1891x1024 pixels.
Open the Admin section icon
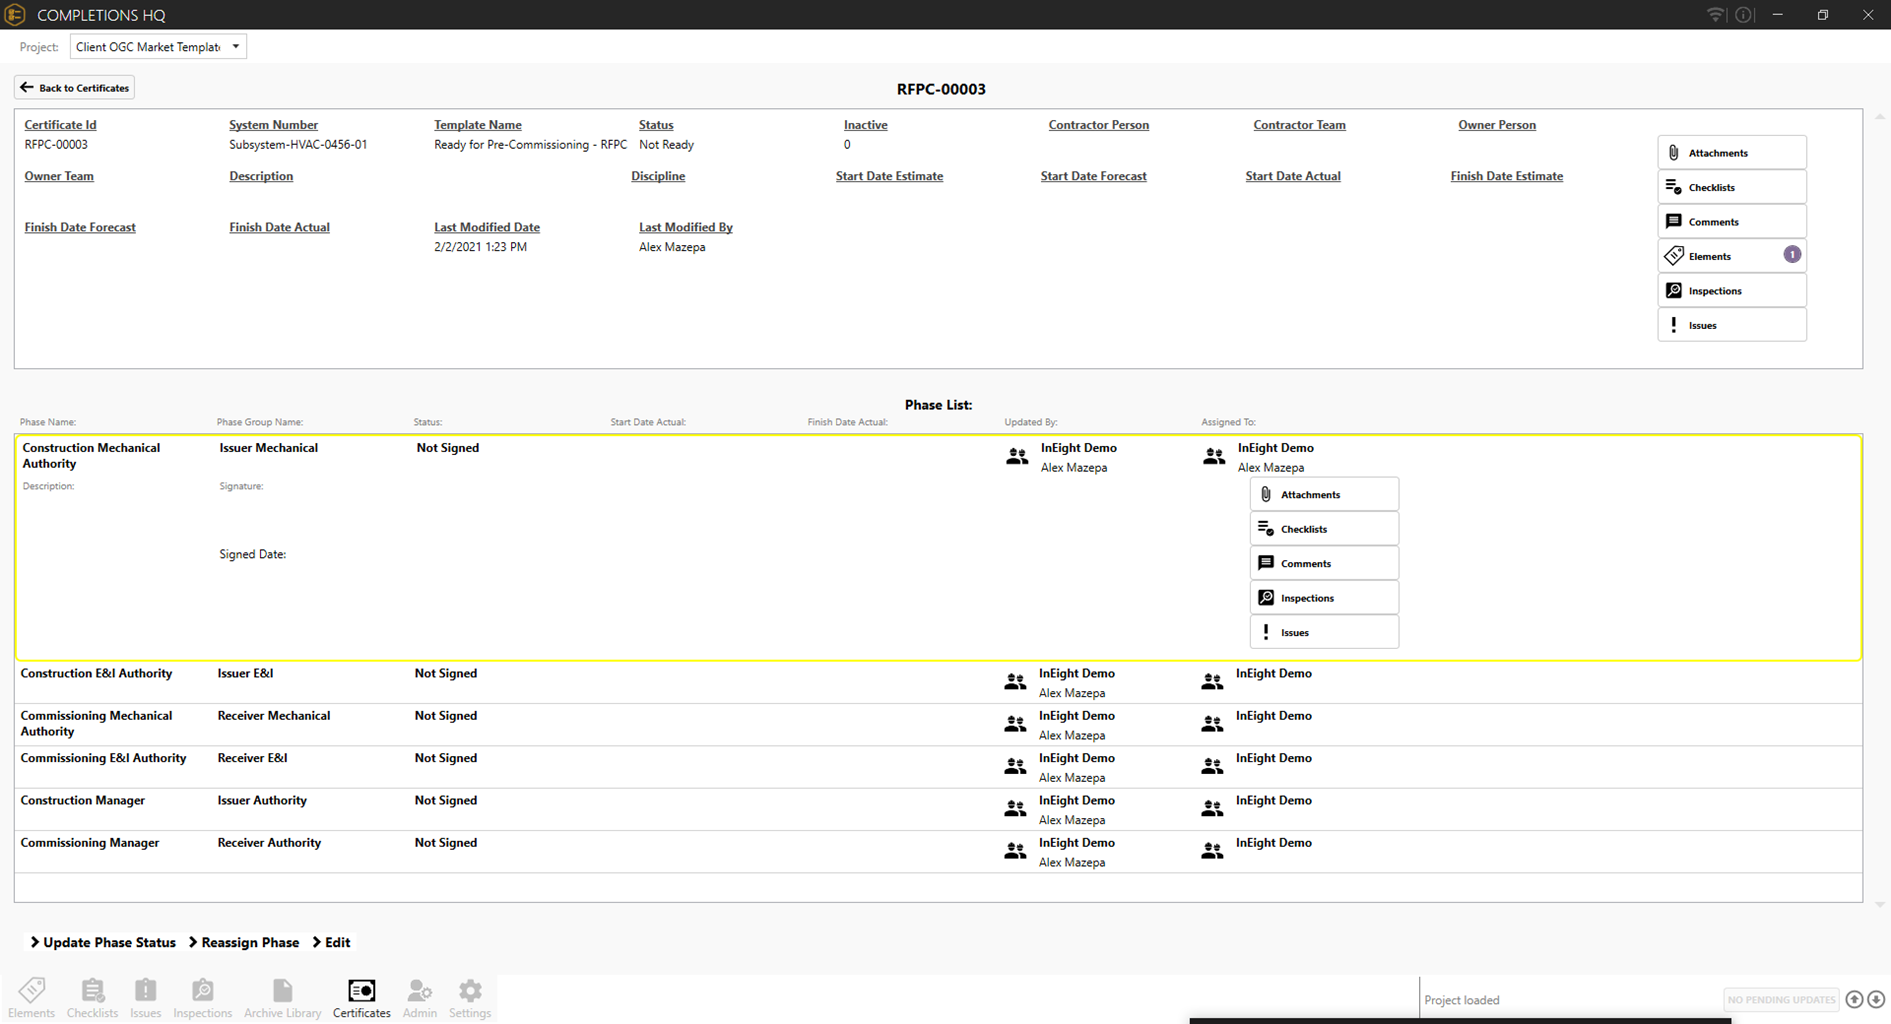(x=419, y=998)
